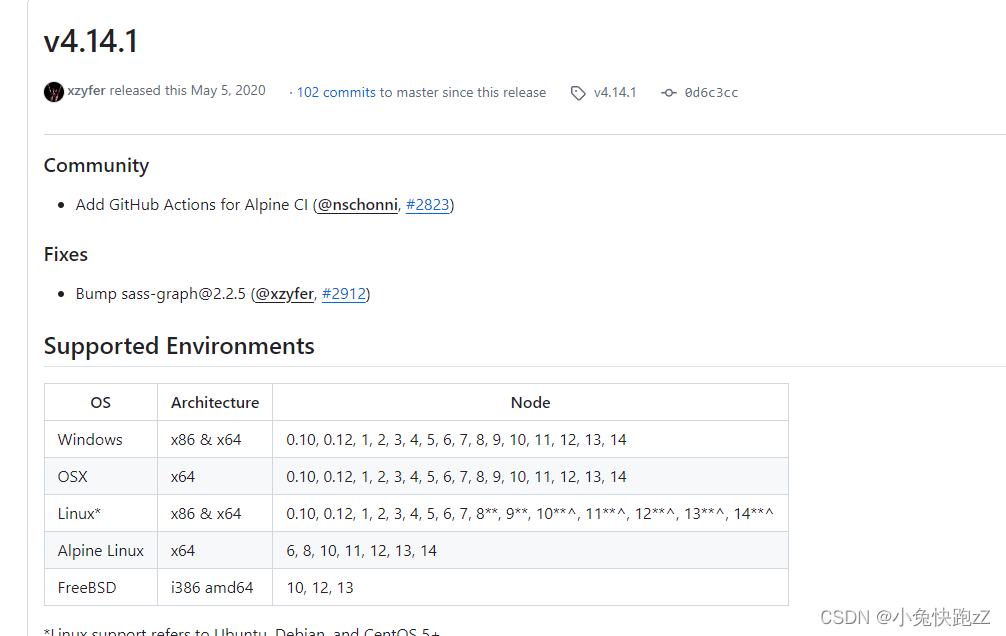Click the Supported Environments heading
Viewport: 1006px width, 636px height.
point(179,347)
